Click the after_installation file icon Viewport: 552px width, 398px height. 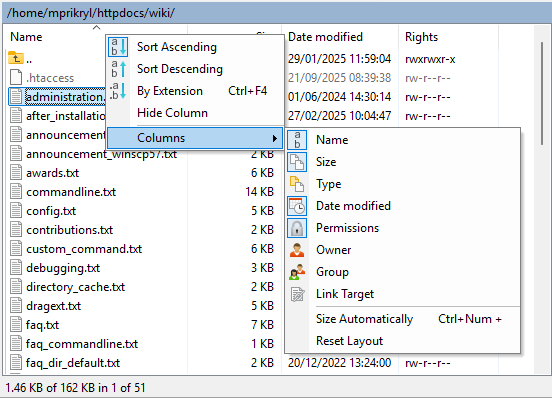tap(16, 115)
